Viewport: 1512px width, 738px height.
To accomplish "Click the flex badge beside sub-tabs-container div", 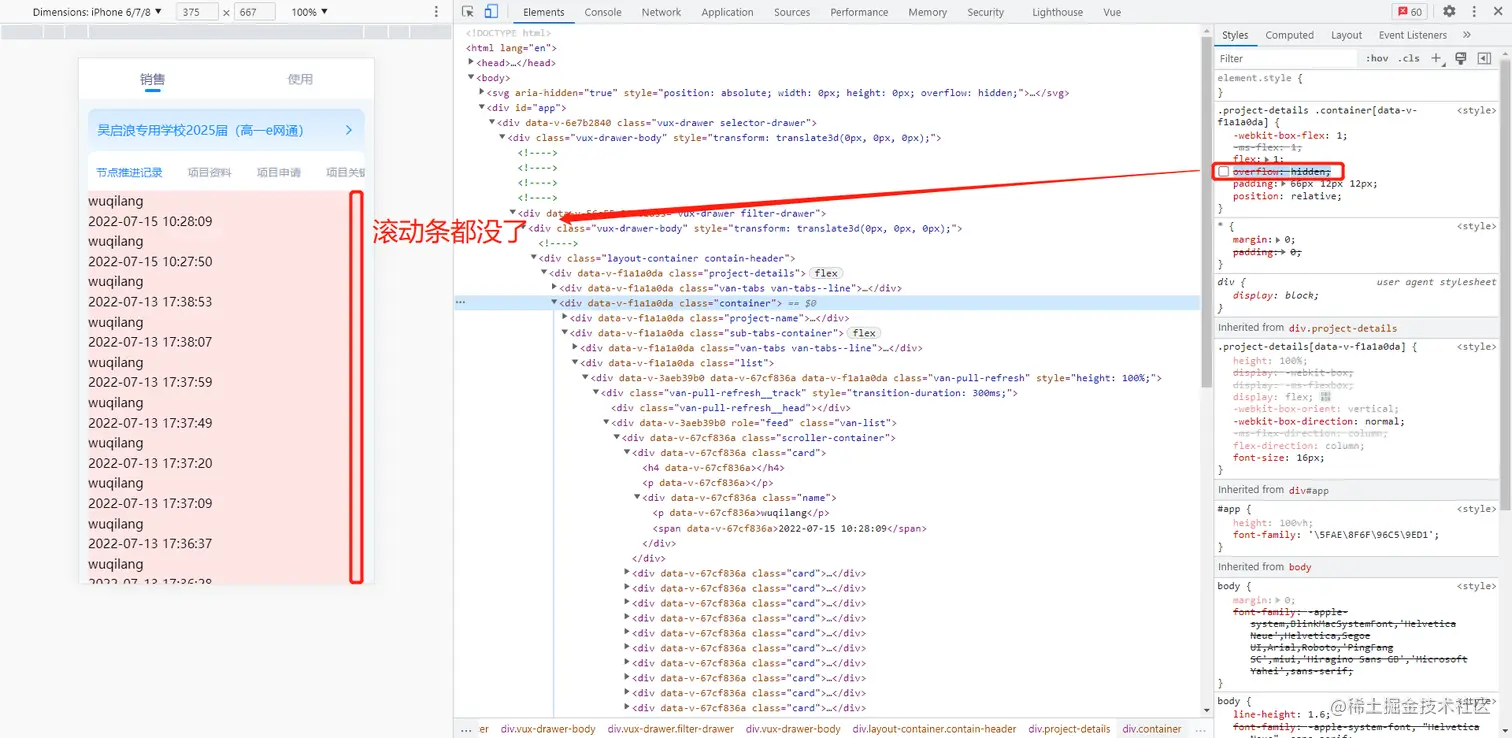I will coord(864,333).
